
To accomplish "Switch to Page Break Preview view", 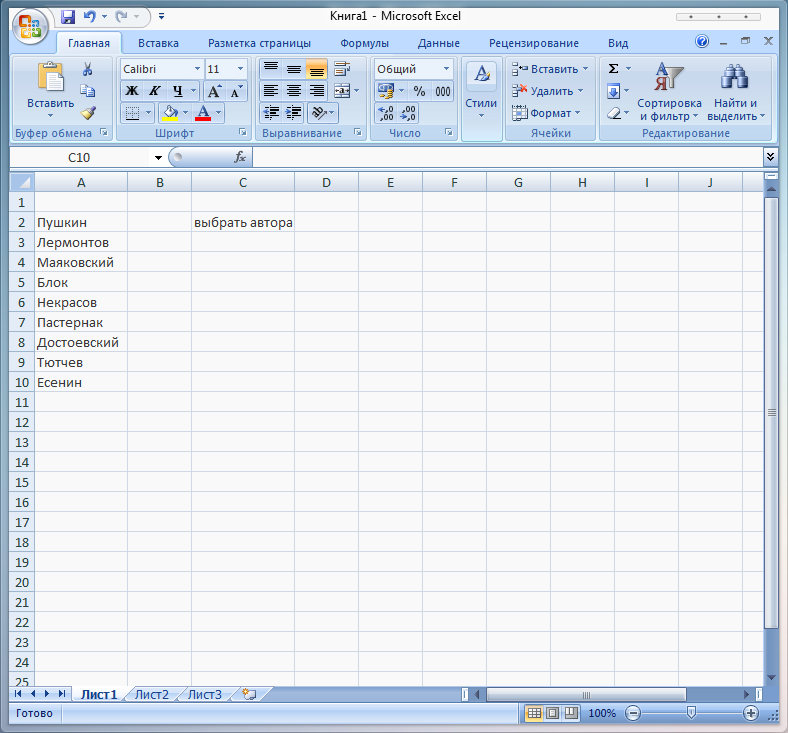I will coord(571,713).
